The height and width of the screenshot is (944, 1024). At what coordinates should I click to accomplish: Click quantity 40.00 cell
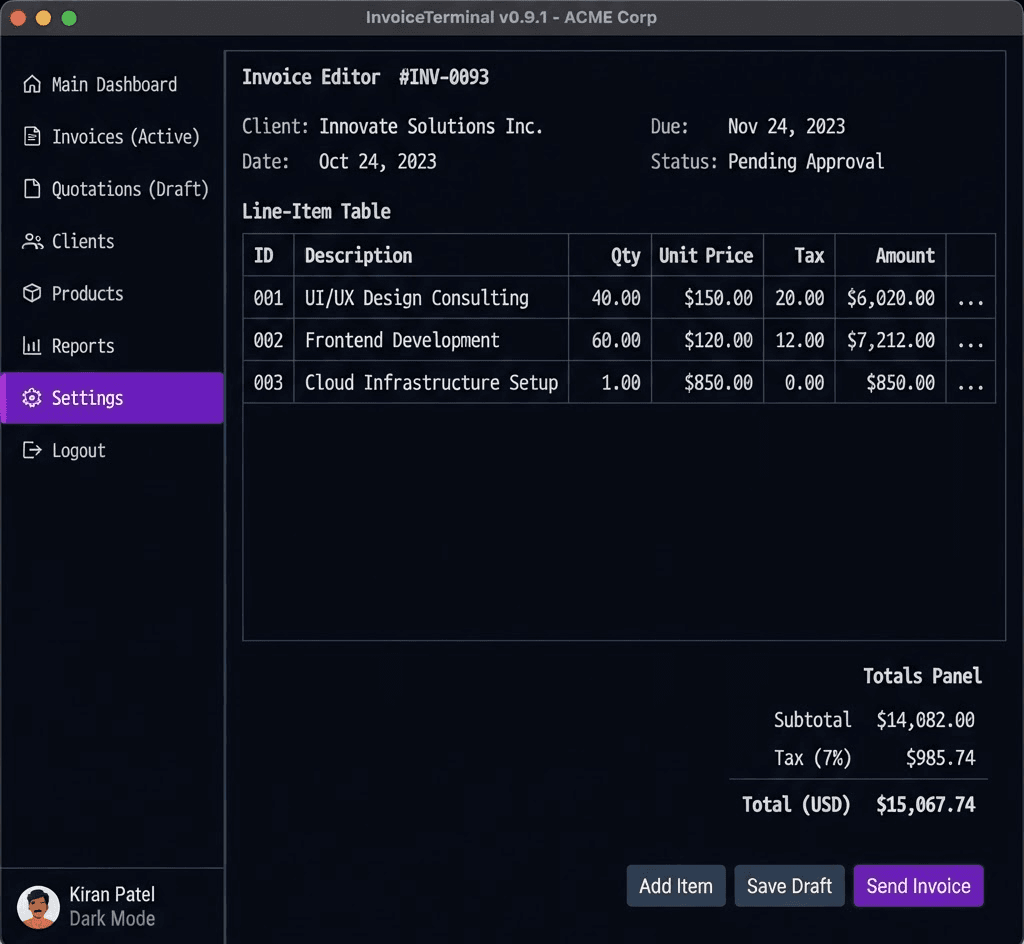(610, 298)
